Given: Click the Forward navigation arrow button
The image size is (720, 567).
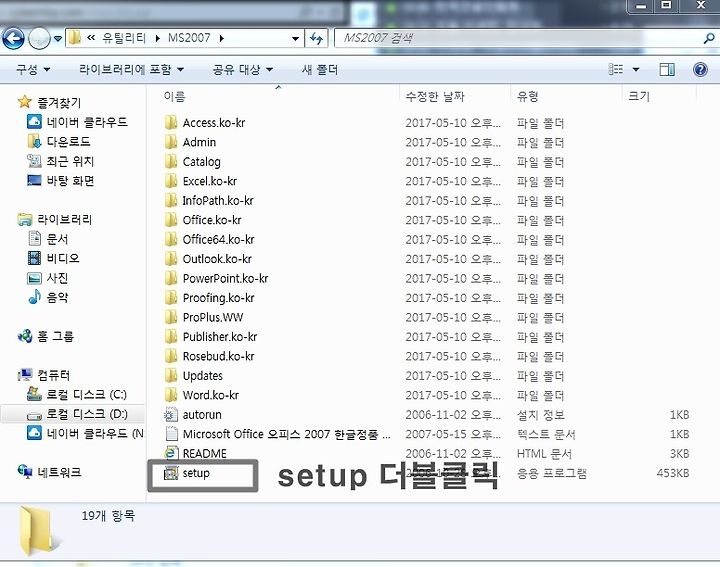Looking at the screenshot, I should click(39, 39).
